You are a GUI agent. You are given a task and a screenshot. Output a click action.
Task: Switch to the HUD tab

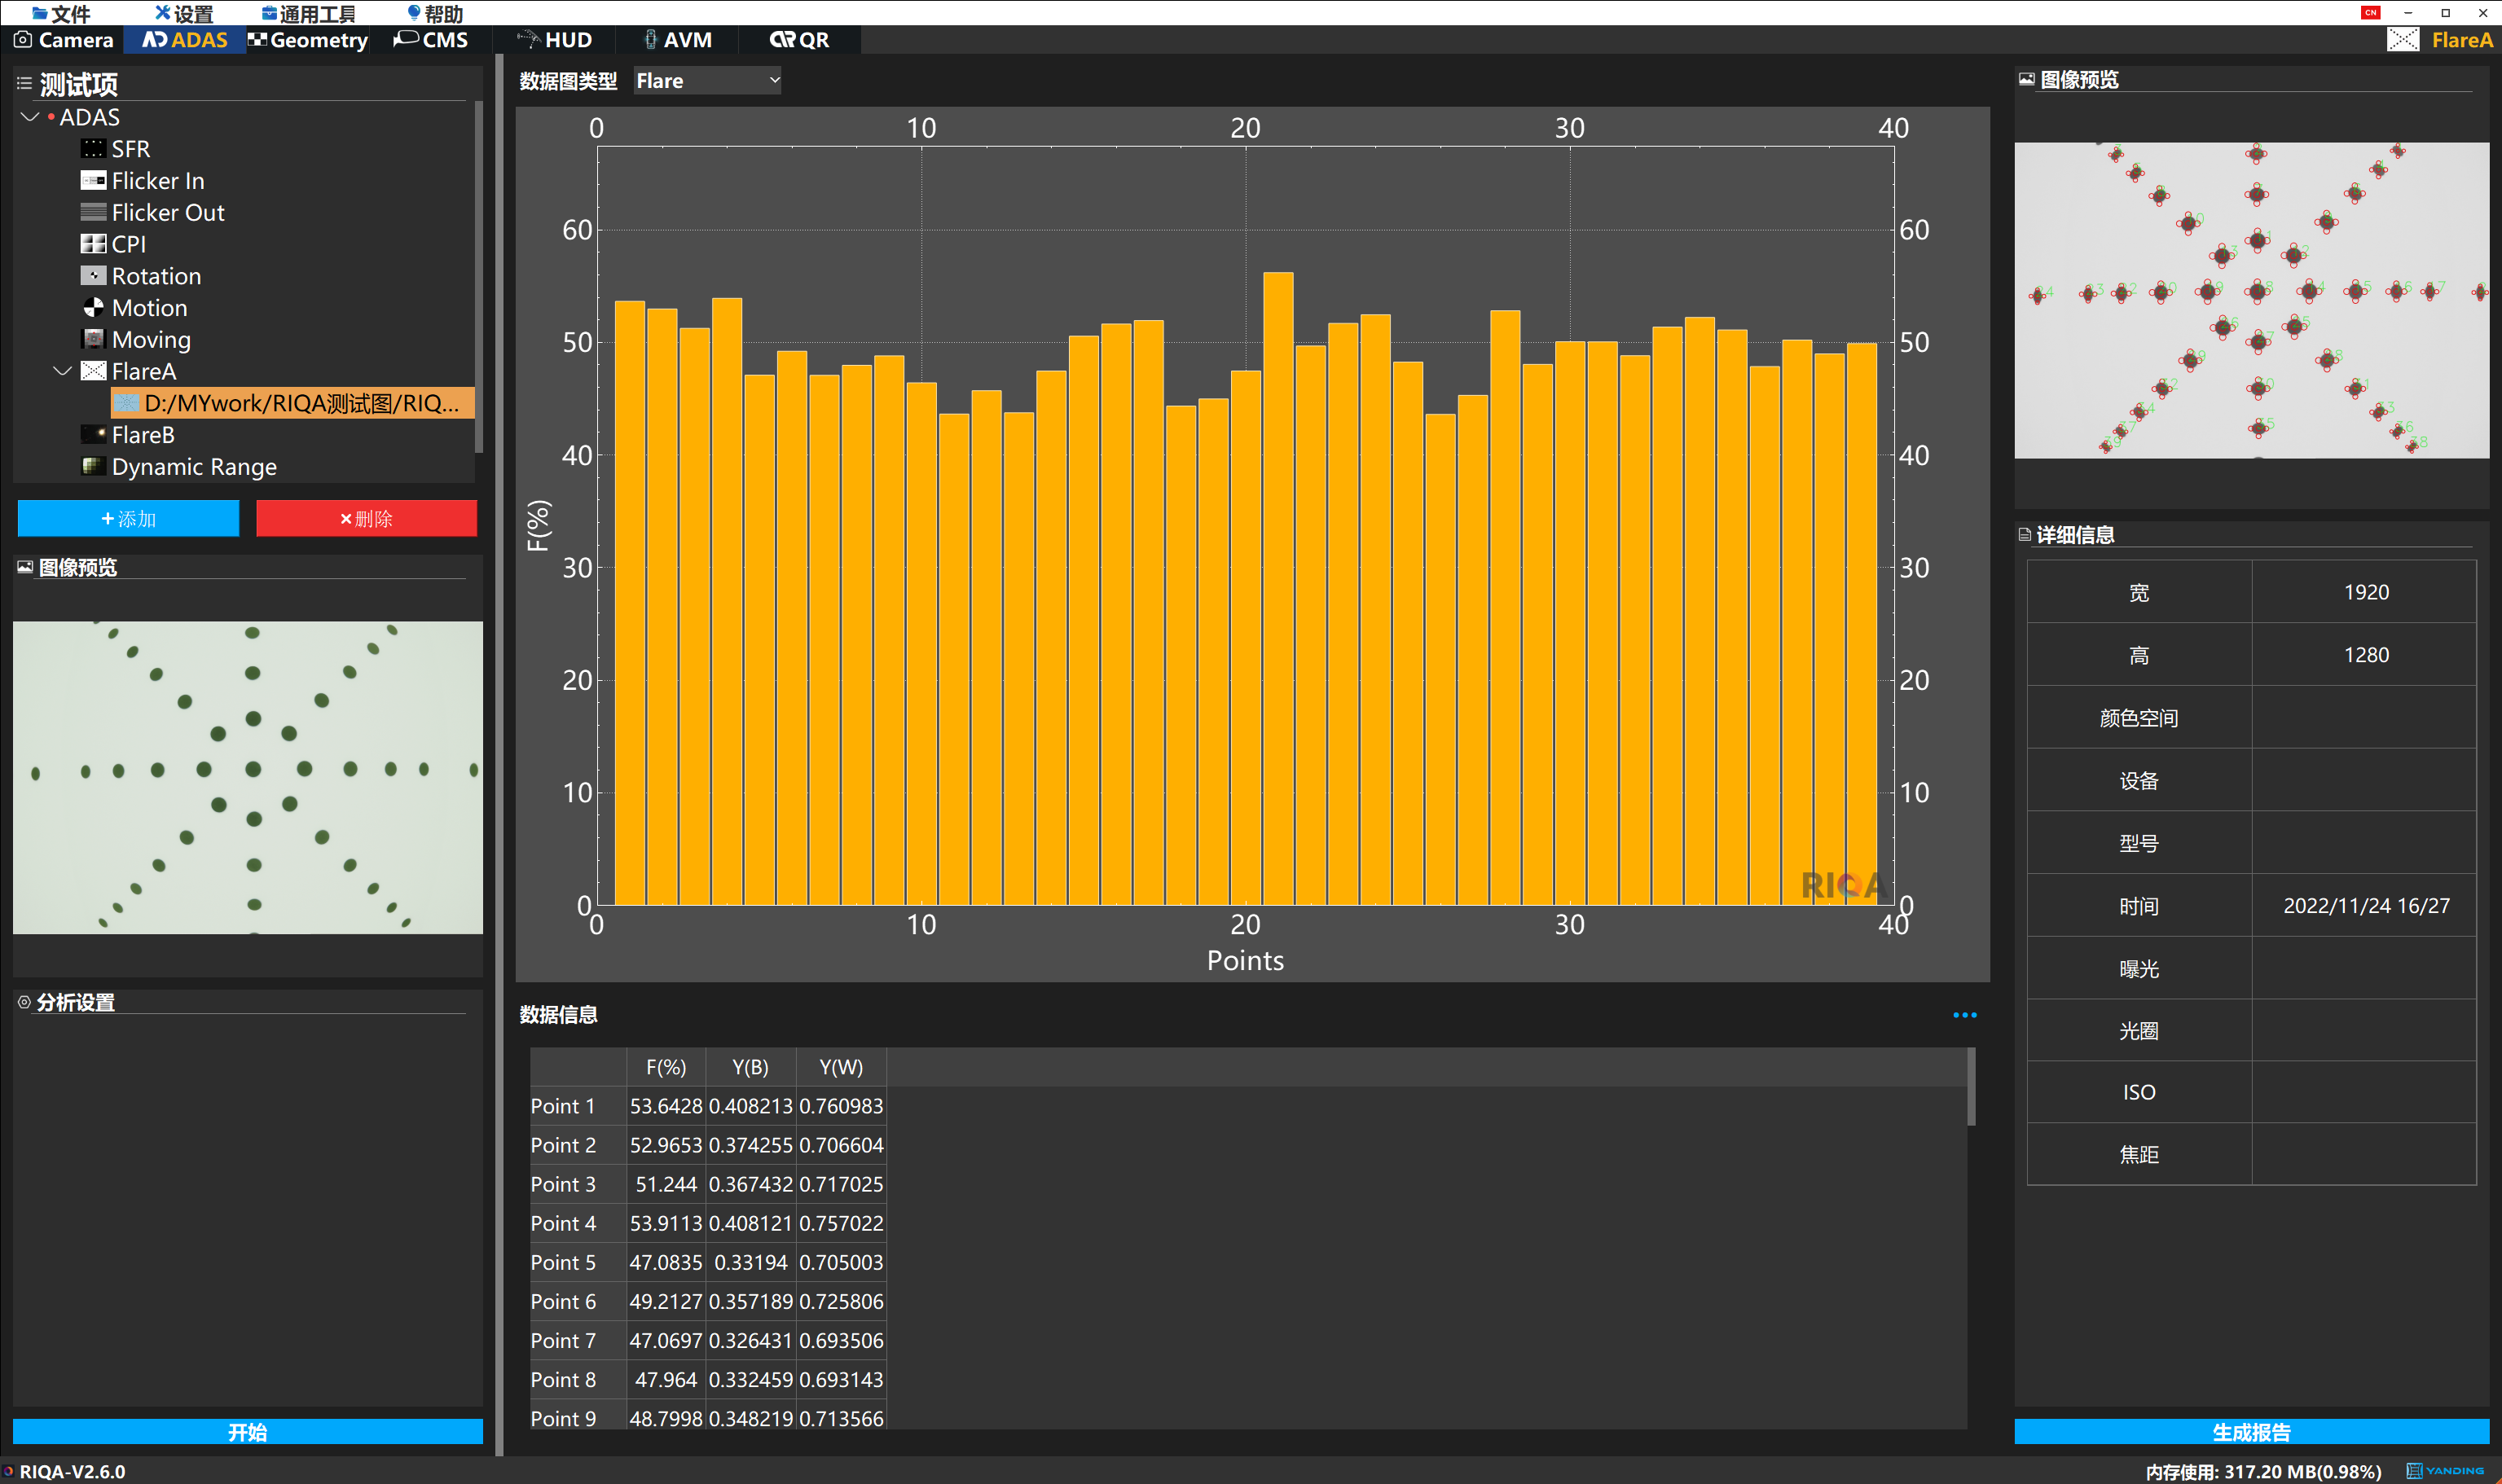point(556,40)
